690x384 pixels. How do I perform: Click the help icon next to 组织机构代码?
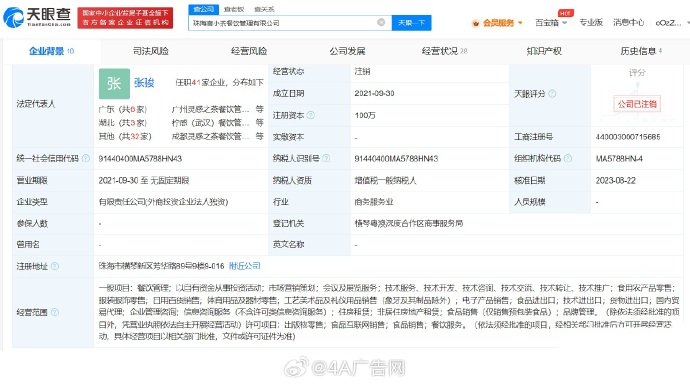pos(568,158)
